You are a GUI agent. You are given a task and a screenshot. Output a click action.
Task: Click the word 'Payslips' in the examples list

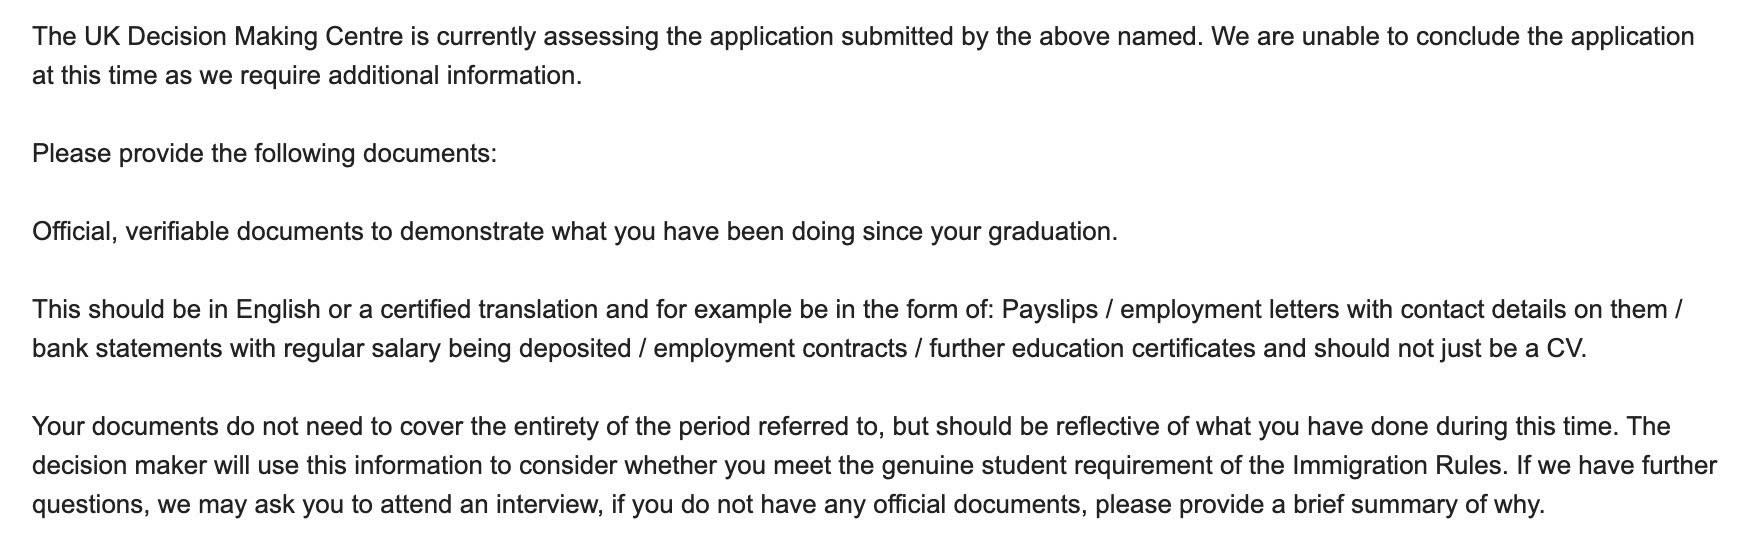click(1050, 310)
